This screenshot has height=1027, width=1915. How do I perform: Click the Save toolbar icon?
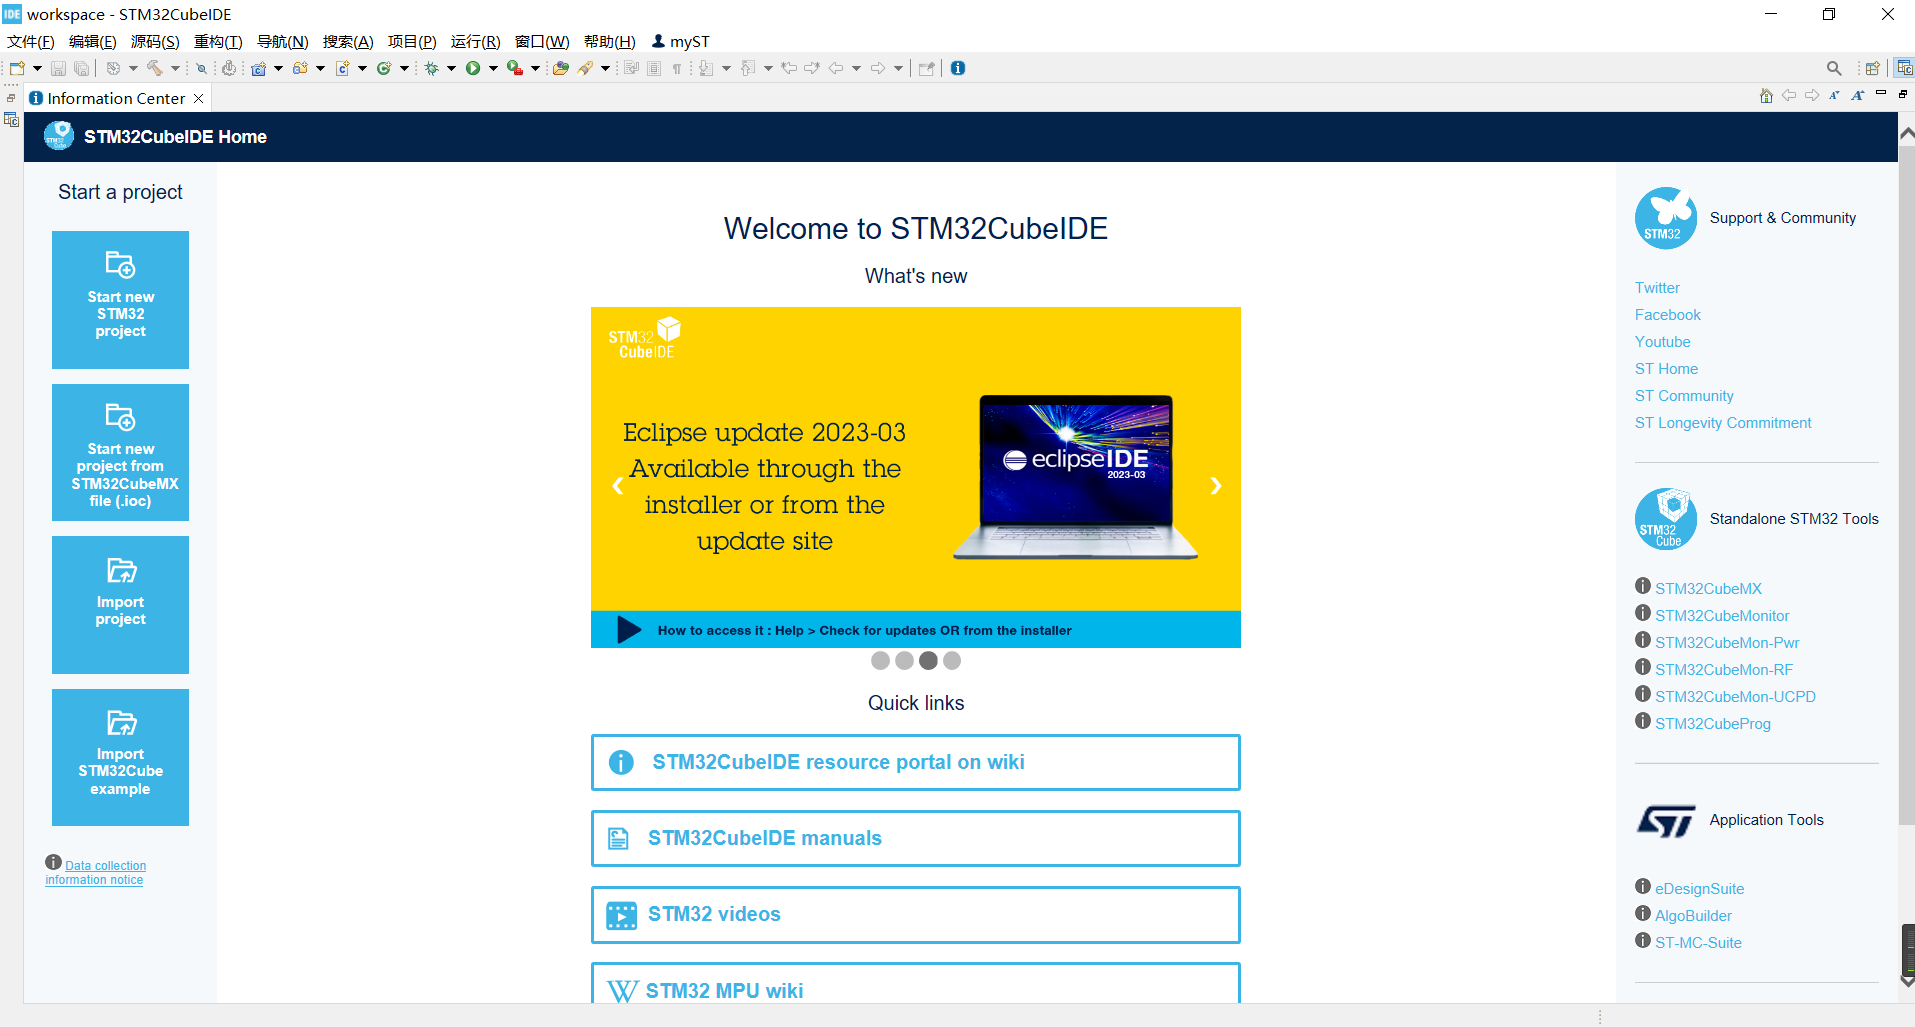tap(58, 68)
